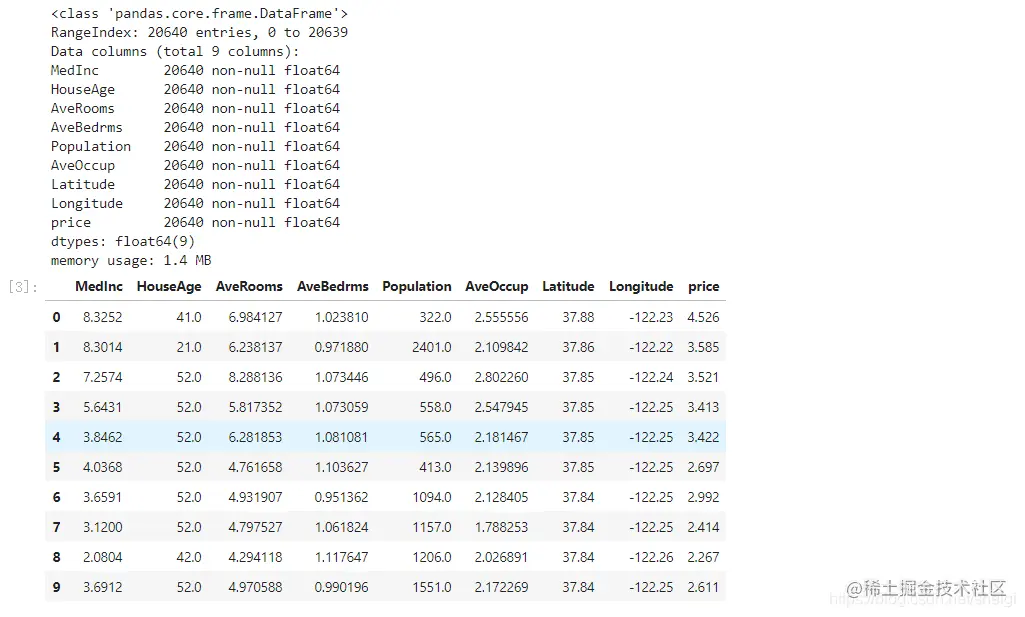Click the AveOccup value 2.802260
This screenshot has width=1025, height=617.
pyautogui.click(x=501, y=377)
